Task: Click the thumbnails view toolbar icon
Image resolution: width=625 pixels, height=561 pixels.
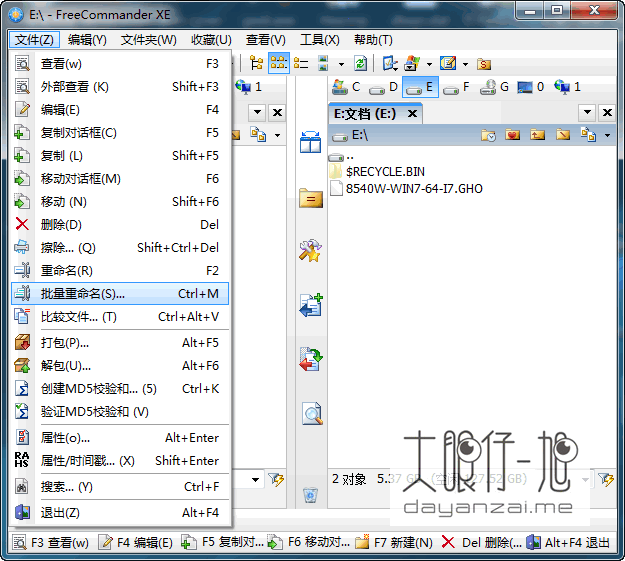Action: [323, 63]
